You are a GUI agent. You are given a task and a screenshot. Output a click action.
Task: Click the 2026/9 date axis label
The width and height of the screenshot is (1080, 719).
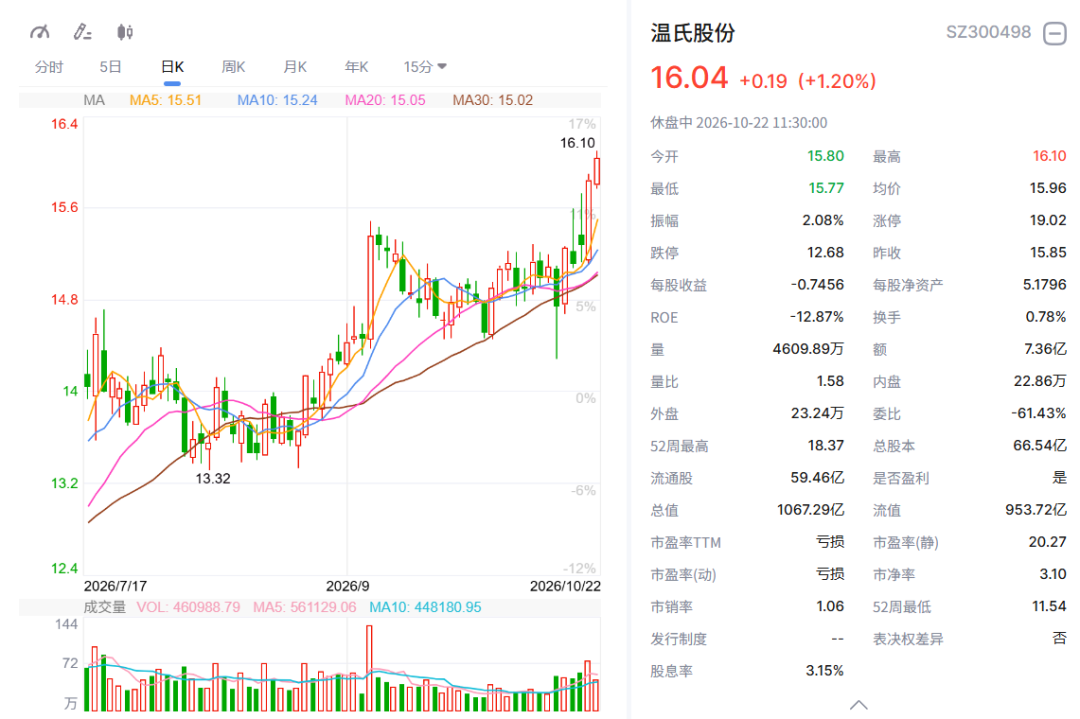[347, 586]
